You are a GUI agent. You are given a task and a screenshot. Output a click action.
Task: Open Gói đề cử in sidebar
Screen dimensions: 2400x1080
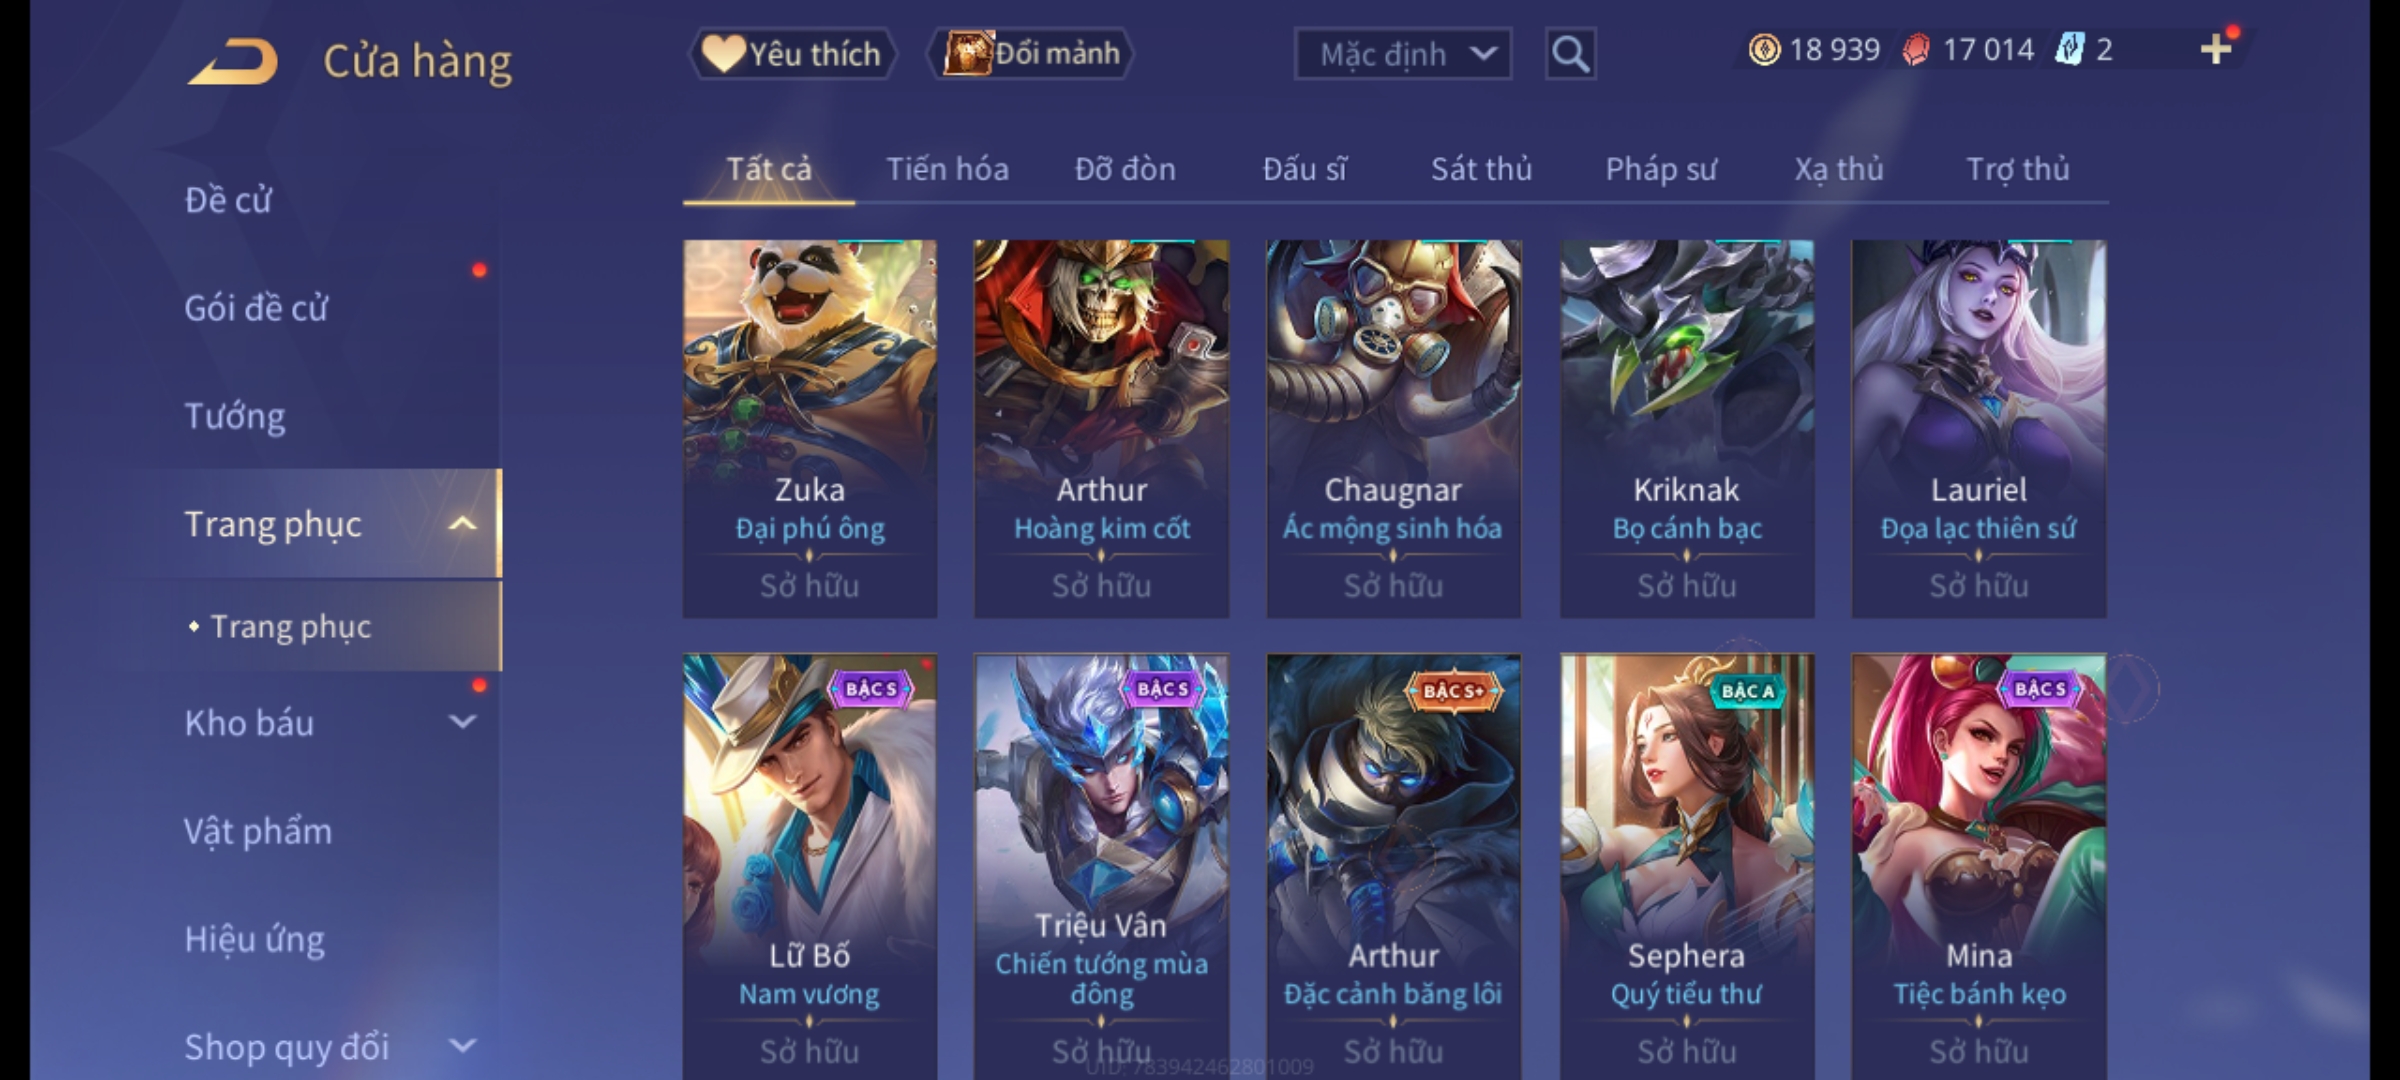pyautogui.click(x=256, y=308)
